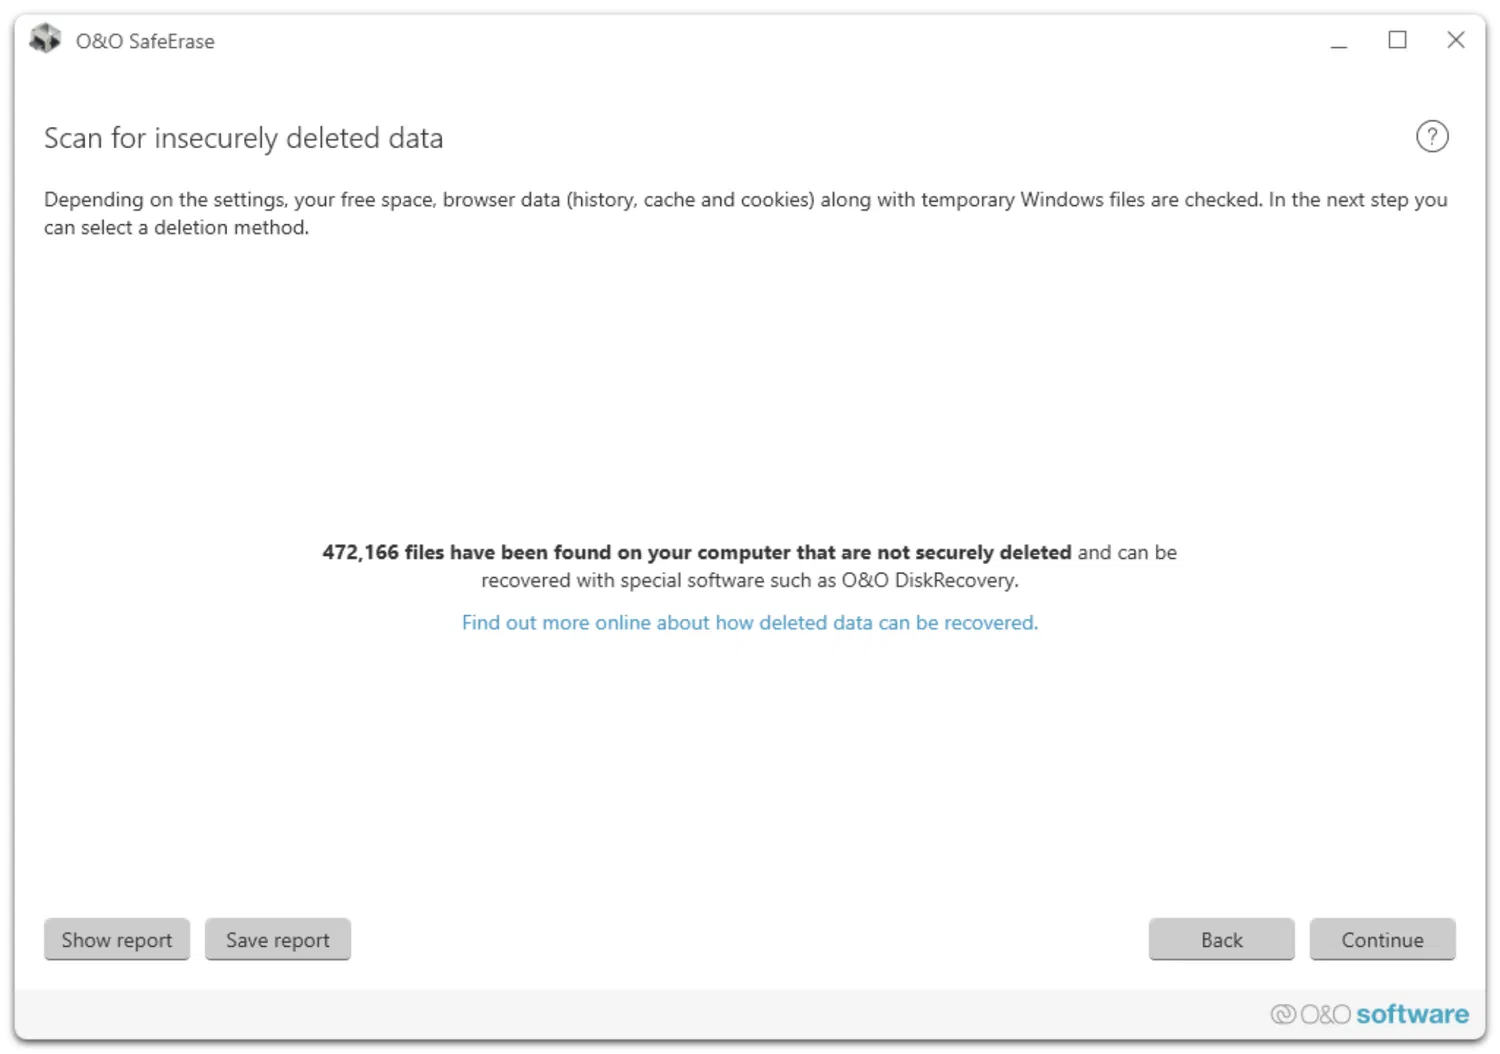This screenshot has height=1054, width=1500.
Task: Click the "O&O SafeErase" title bar text
Action: click(145, 41)
